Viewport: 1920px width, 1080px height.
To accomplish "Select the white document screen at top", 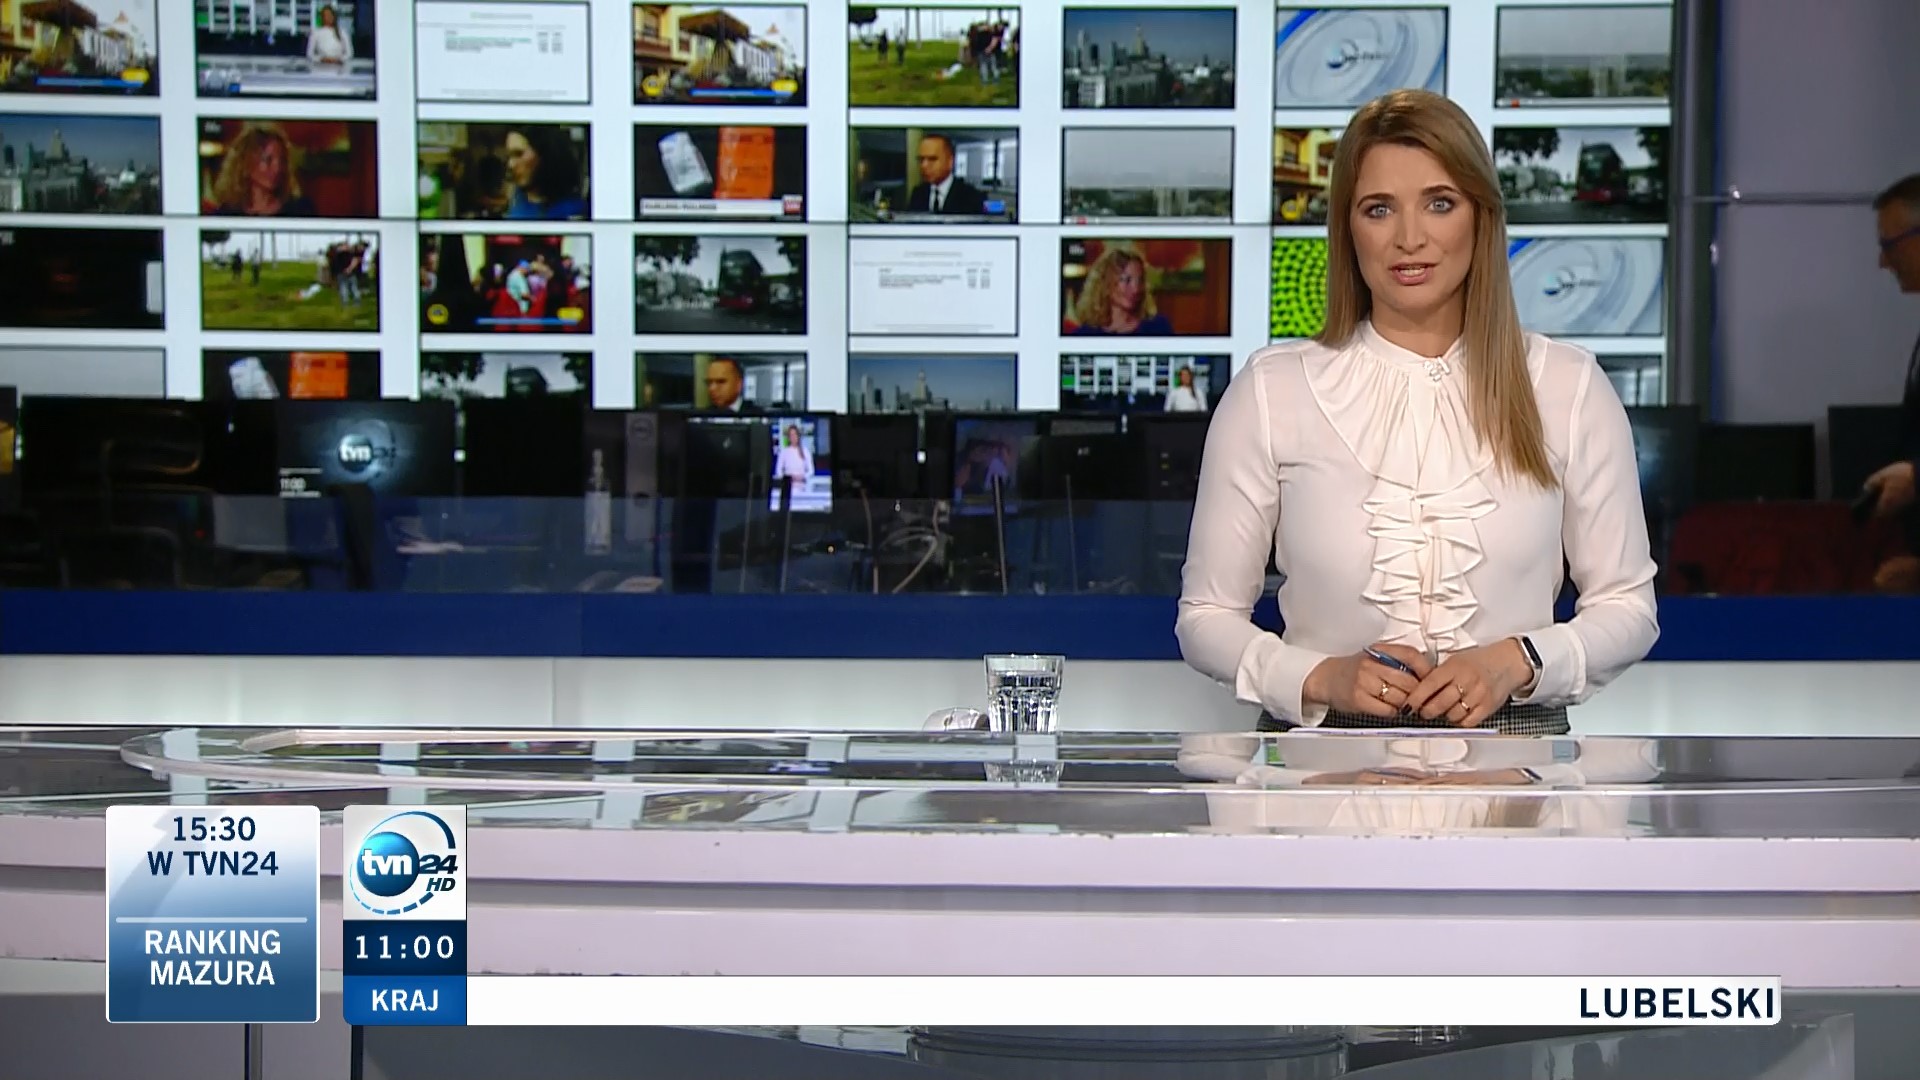I will click(x=502, y=50).
